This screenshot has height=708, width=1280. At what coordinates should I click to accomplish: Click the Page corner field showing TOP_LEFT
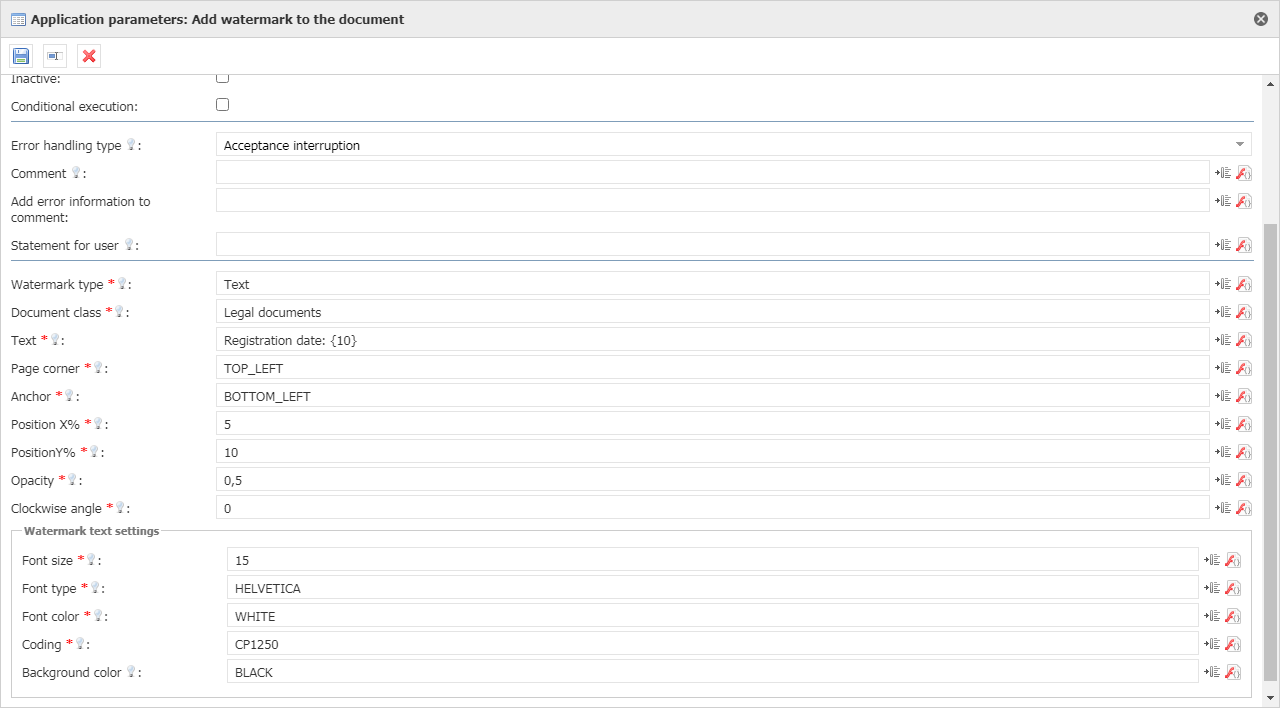(713, 368)
